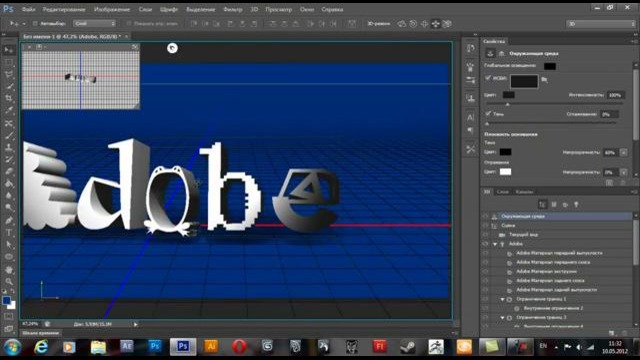Click the Scale 3D object mode icon
The height and width of the screenshot is (360, 640).
447,24
